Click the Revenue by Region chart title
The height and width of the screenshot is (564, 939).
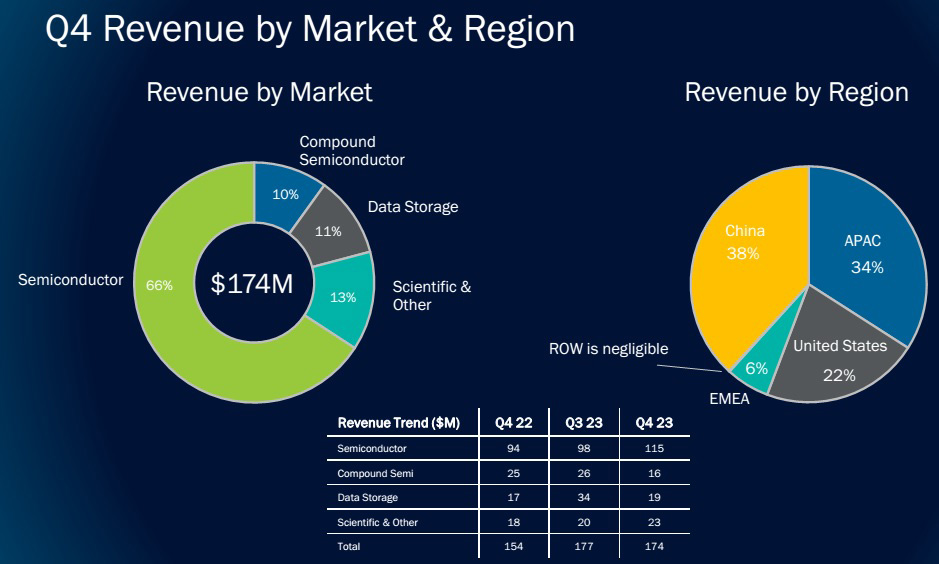pyautogui.click(x=796, y=93)
